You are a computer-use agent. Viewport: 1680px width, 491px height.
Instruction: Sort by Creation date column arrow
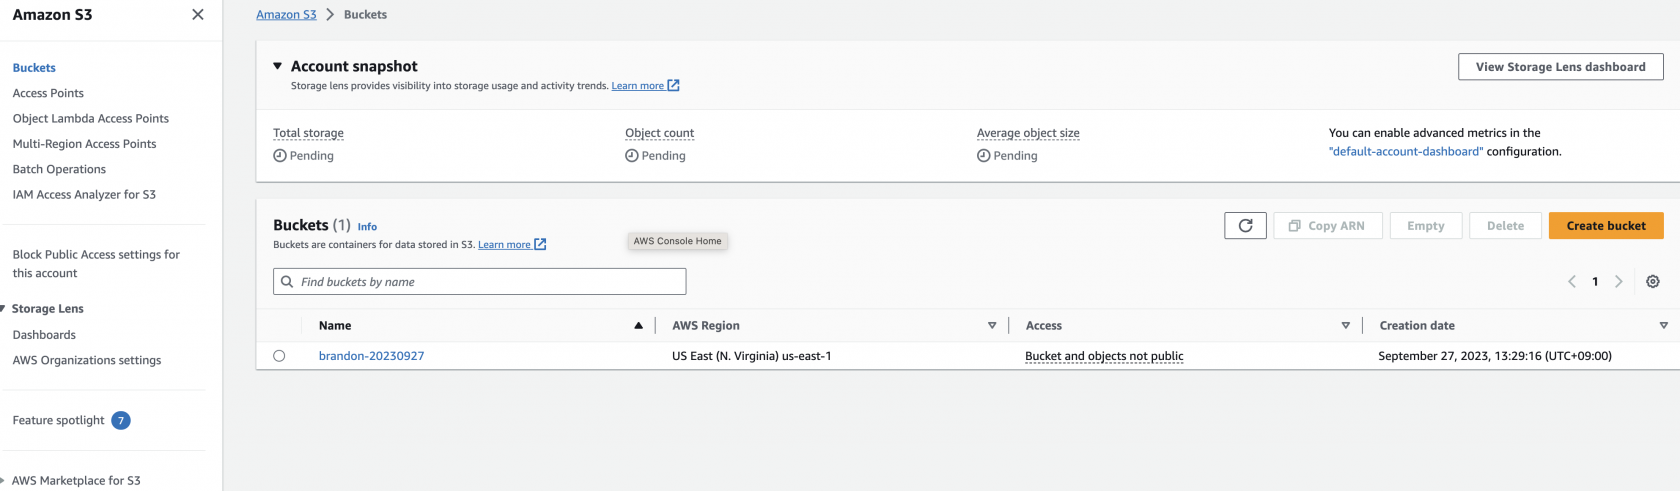pyautogui.click(x=1664, y=326)
